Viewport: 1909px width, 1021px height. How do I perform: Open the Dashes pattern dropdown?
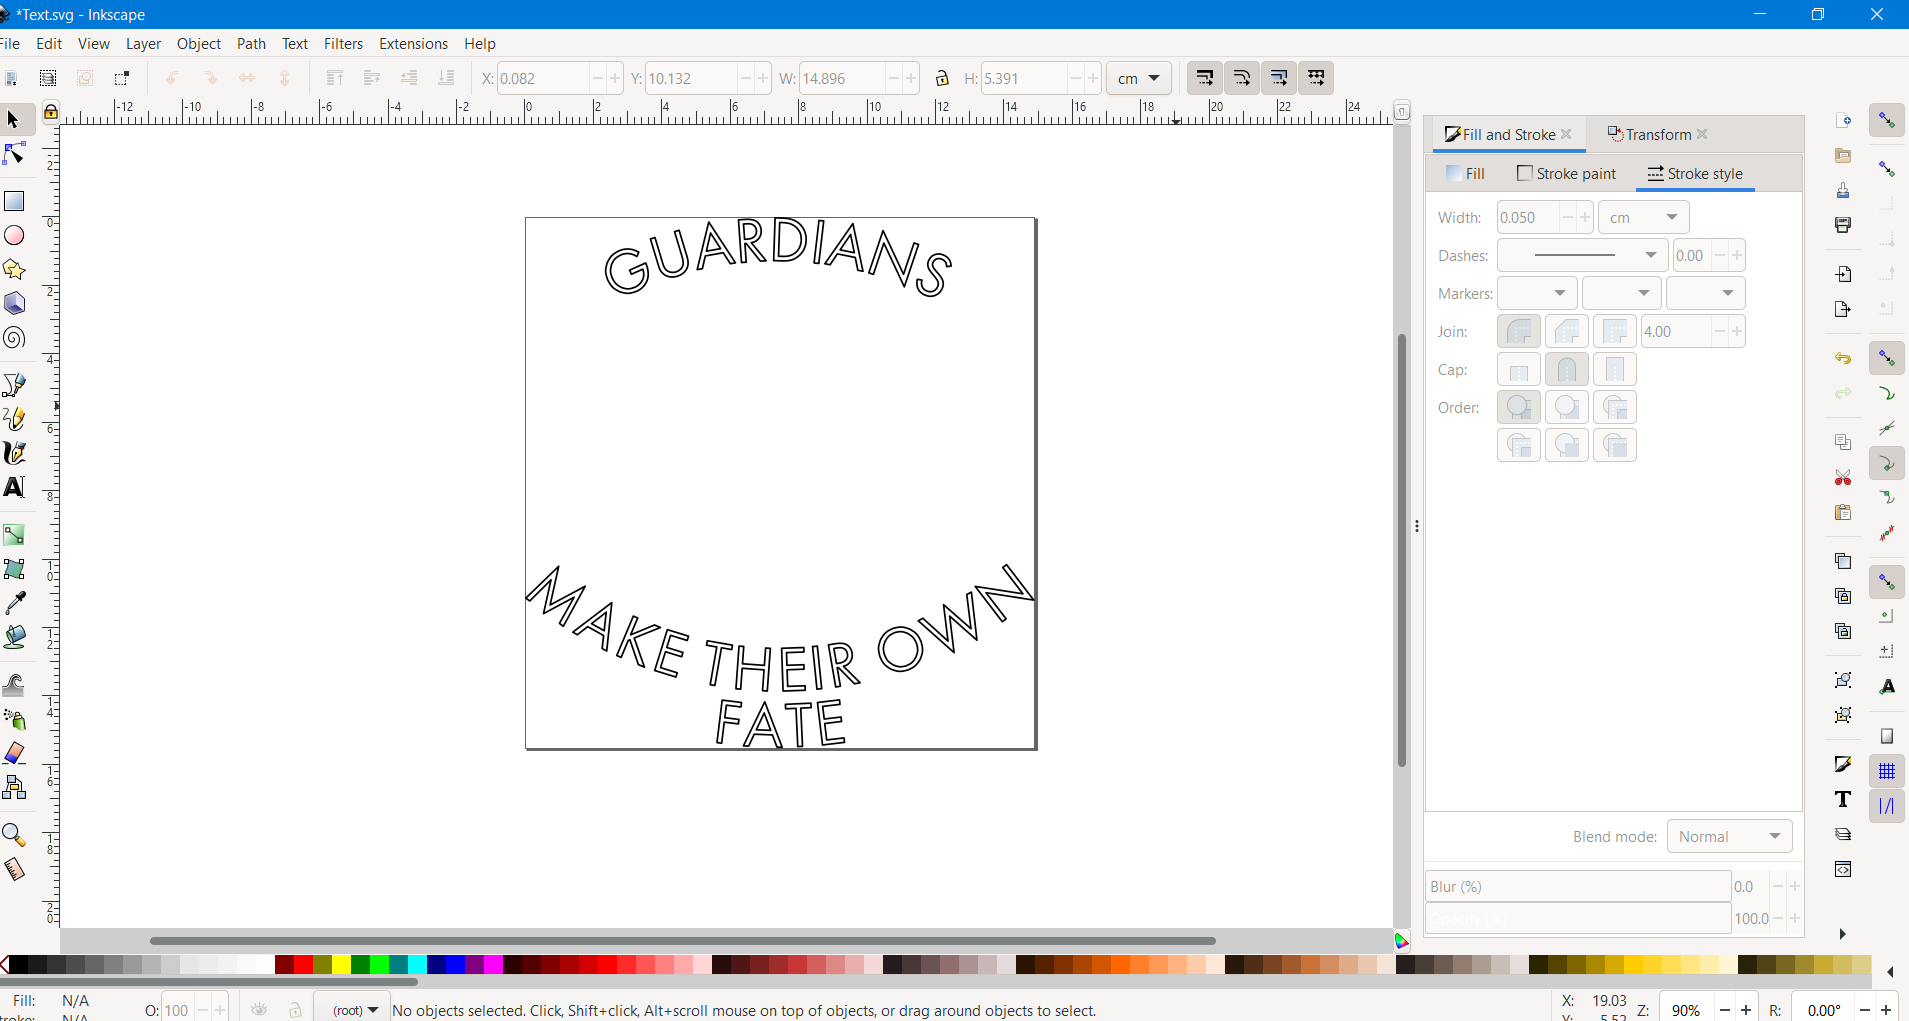pos(1583,255)
